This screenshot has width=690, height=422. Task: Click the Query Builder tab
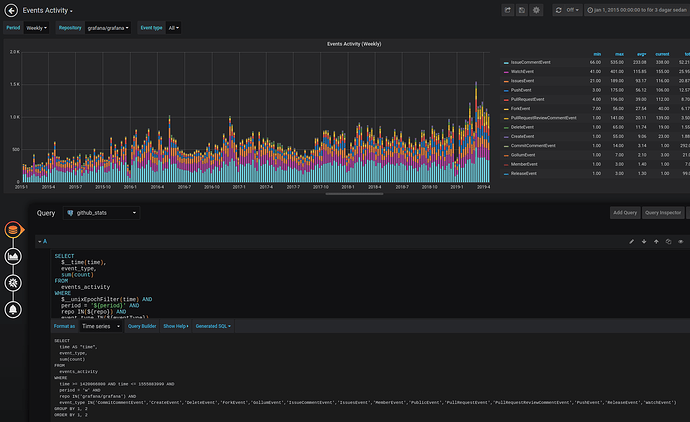point(143,326)
